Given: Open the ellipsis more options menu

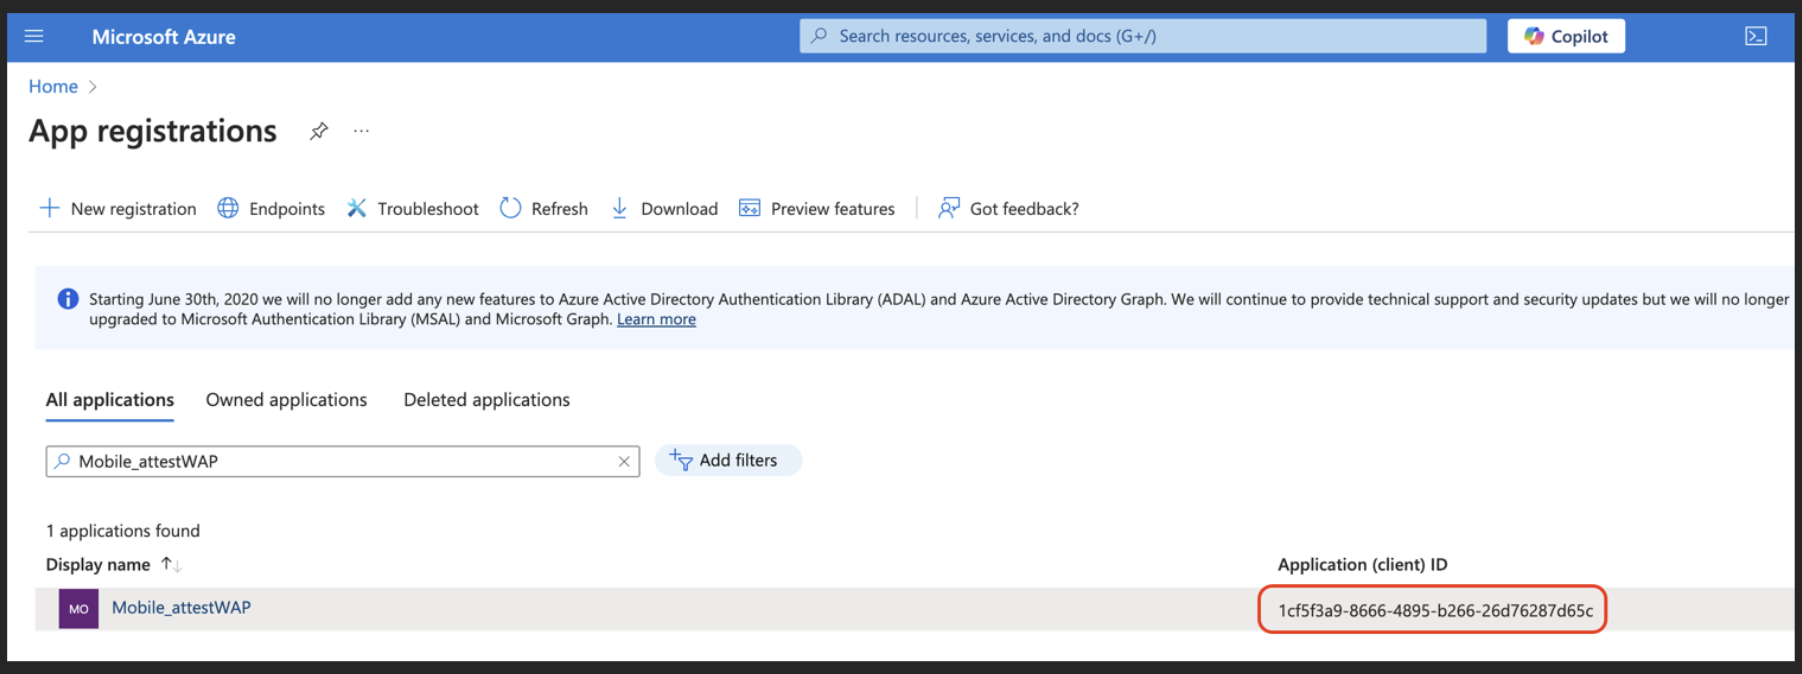Looking at the screenshot, I should coord(361,131).
